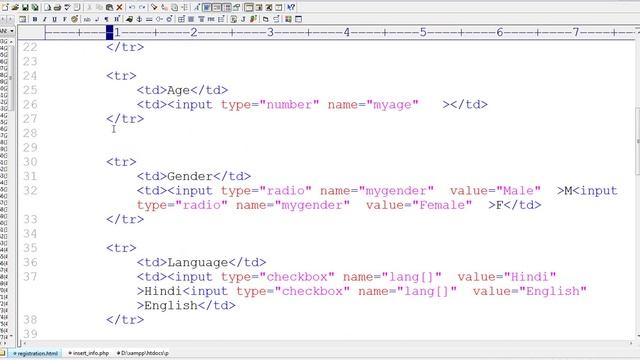This screenshot has width=640, height=360.
Task: Click the J script icon in HTML toolbar
Action: point(243,19)
